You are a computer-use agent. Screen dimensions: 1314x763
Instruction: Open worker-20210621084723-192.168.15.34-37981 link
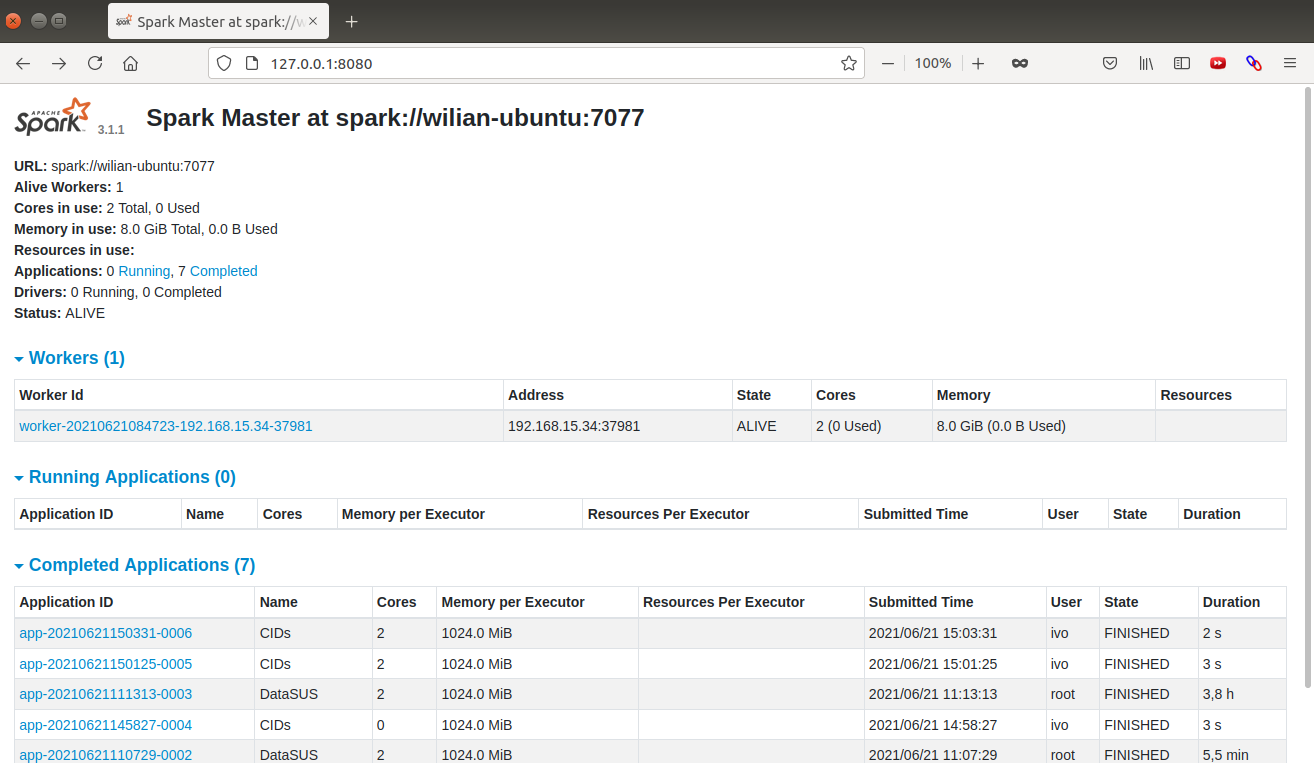(x=166, y=426)
